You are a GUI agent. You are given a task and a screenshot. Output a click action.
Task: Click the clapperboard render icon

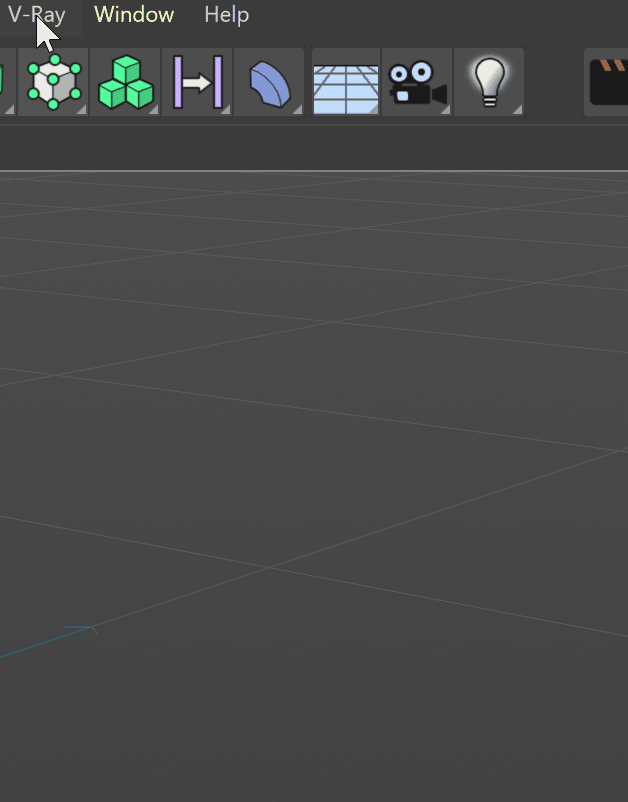(607, 82)
